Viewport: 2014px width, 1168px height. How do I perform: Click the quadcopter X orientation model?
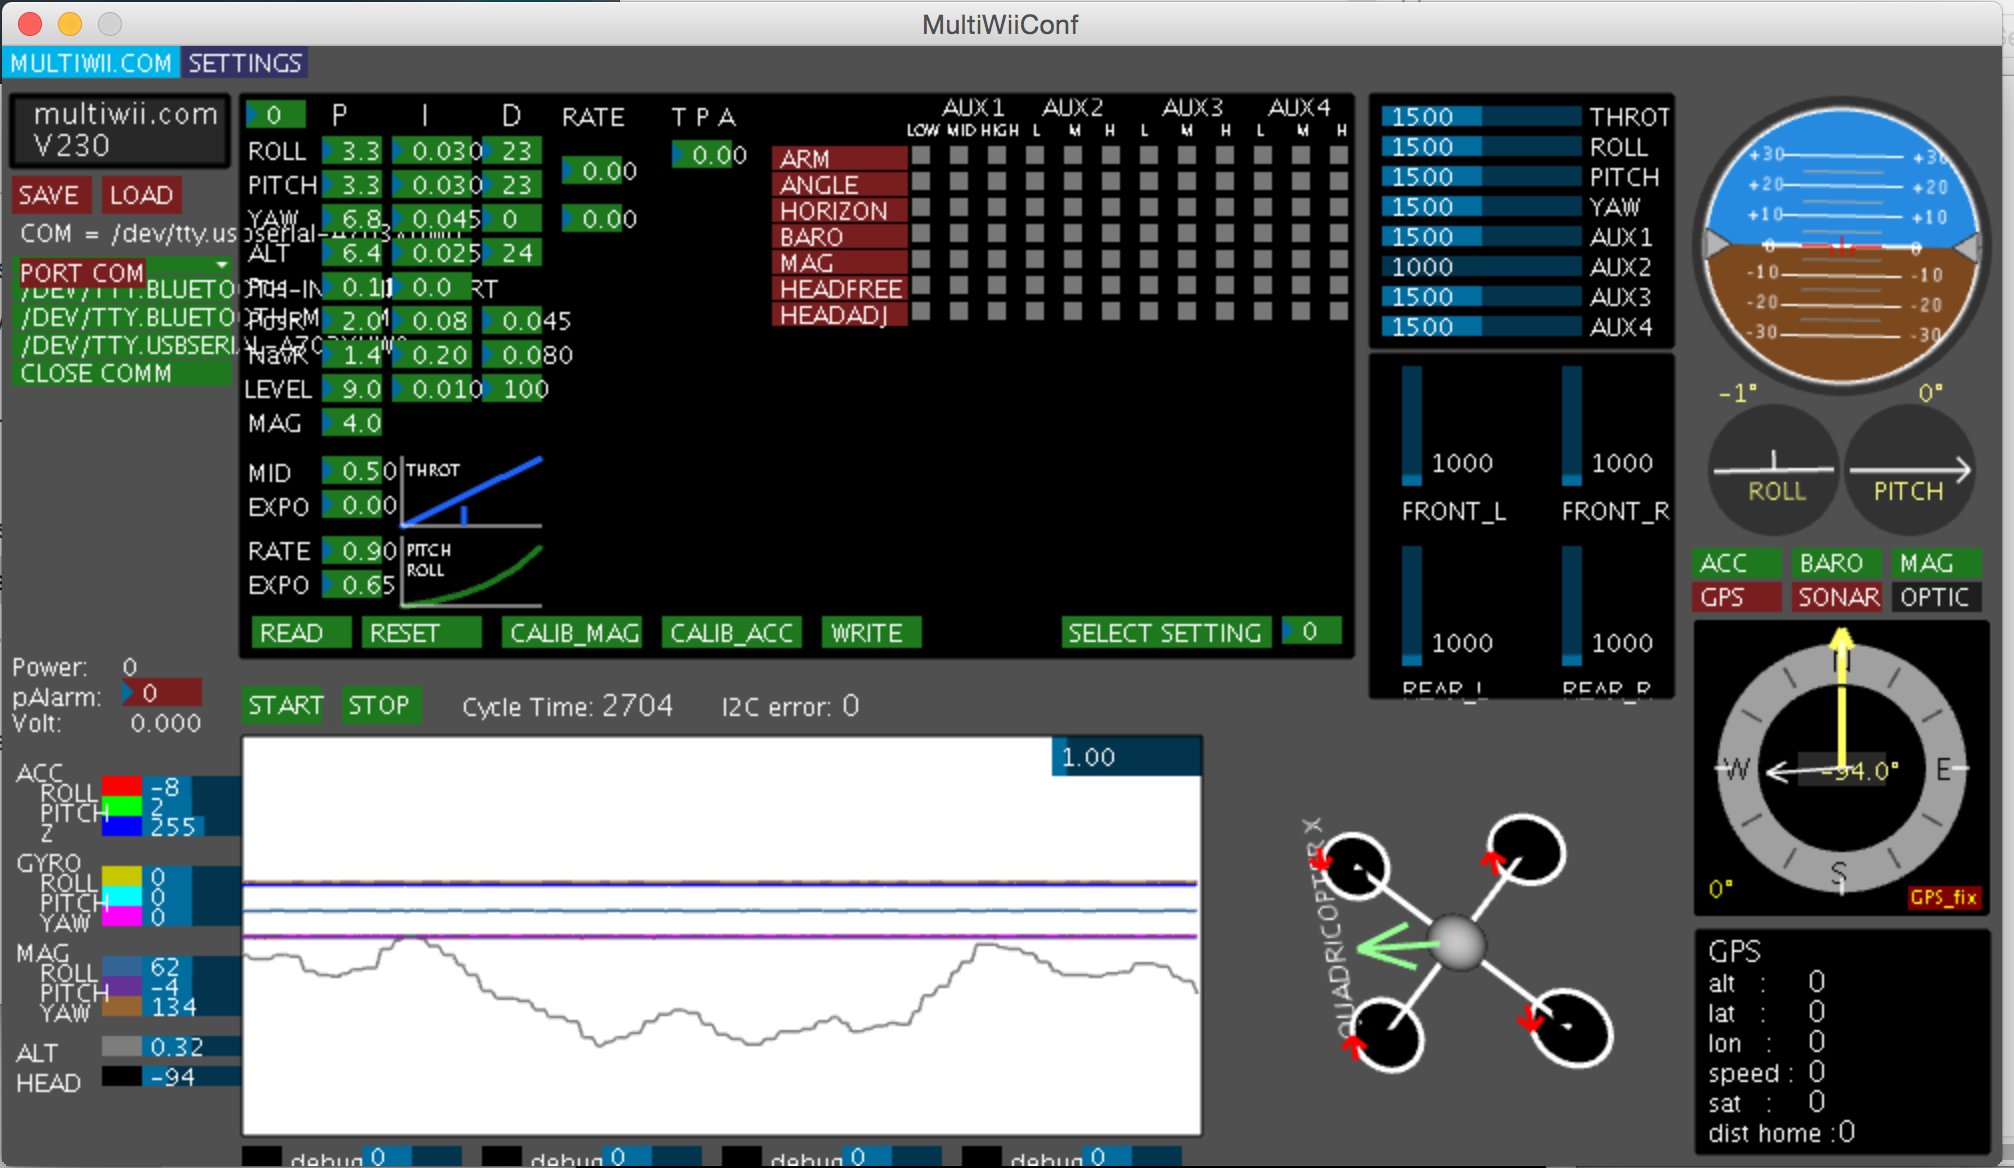pyautogui.click(x=1458, y=942)
